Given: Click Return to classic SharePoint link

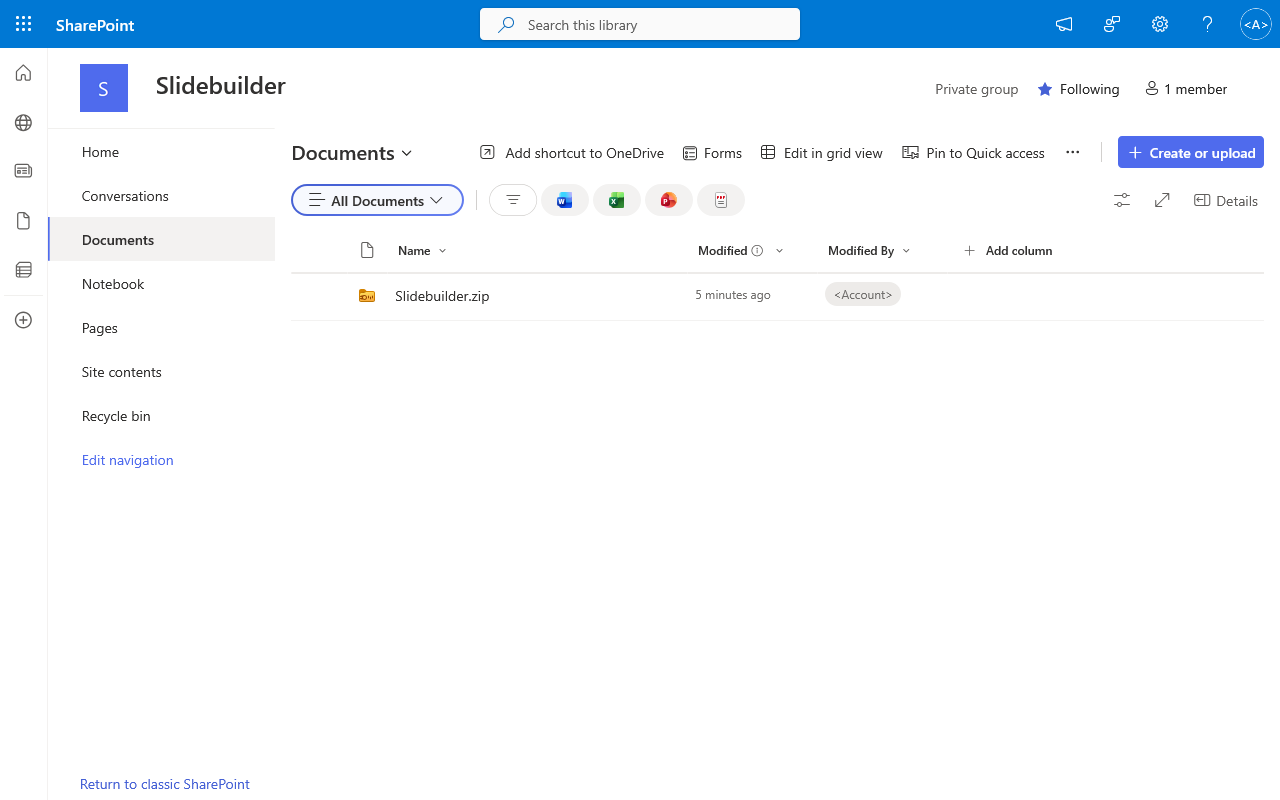Looking at the screenshot, I should pos(165,784).
